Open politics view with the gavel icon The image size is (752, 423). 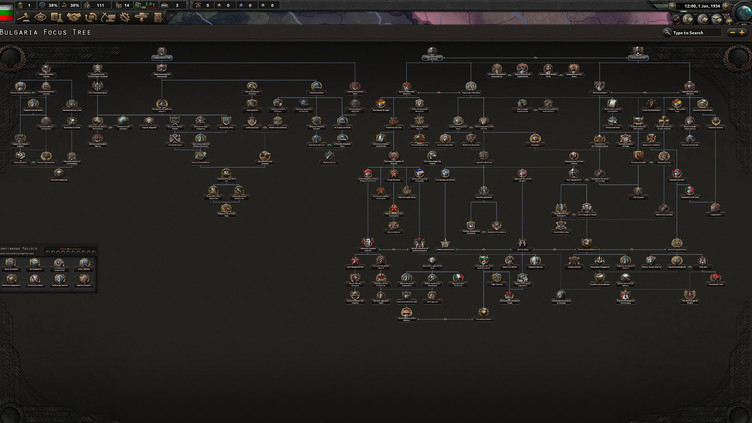click(24, 18)
